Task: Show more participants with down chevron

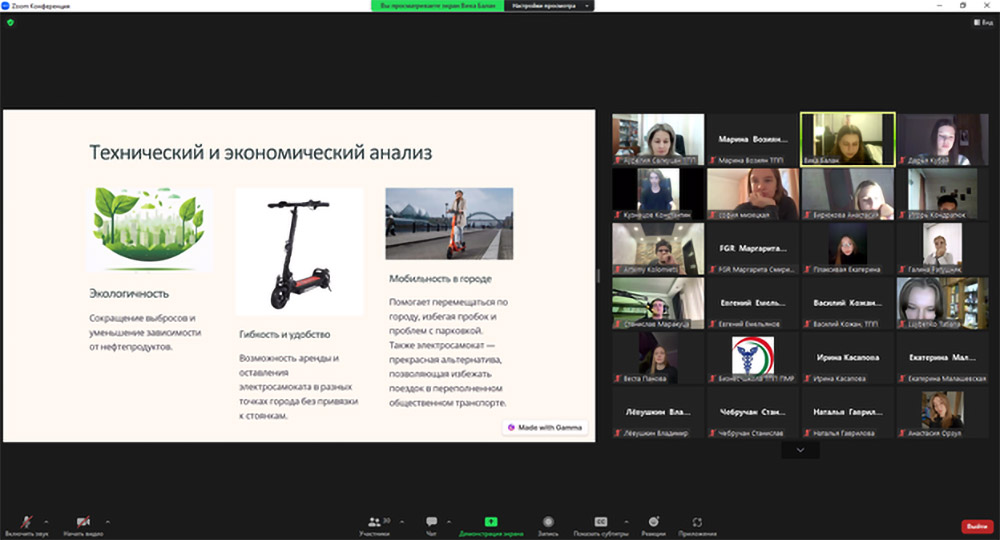Action: [800, 451]
